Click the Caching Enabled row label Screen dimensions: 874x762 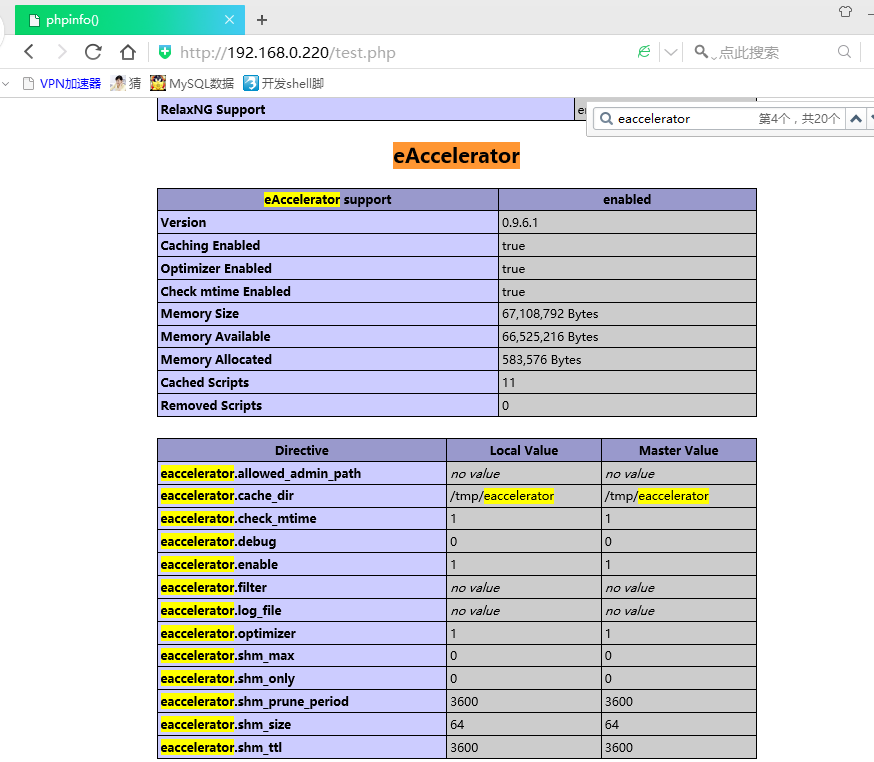tap(210, 245)
